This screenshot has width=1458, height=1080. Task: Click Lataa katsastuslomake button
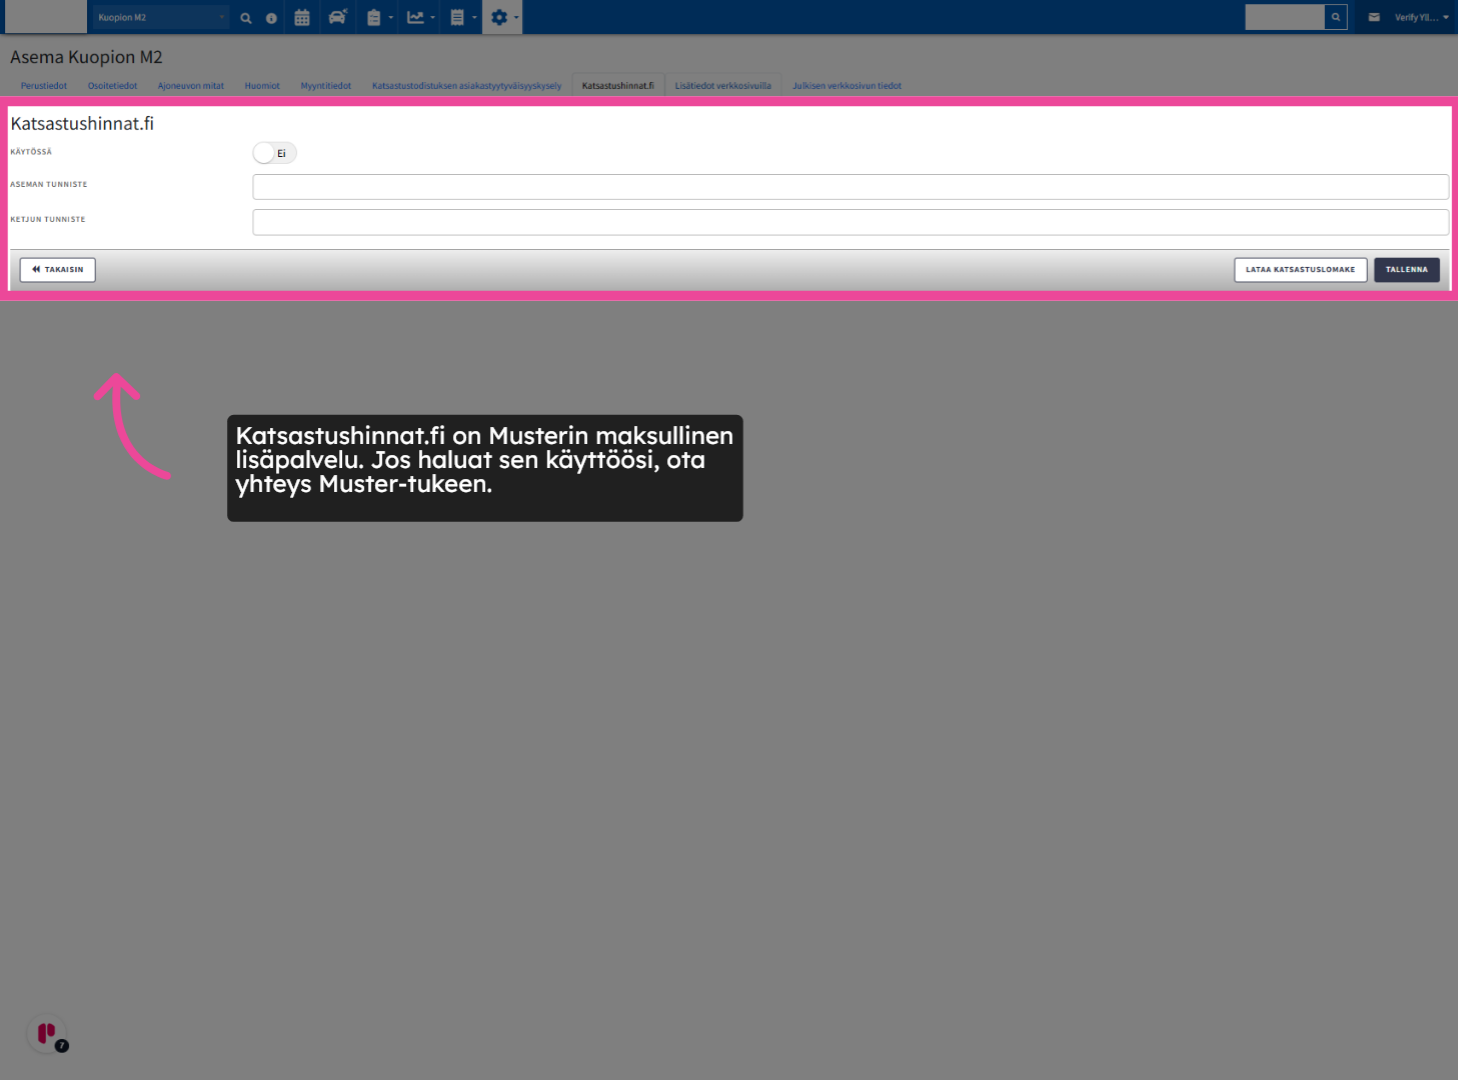[1300, 270]
